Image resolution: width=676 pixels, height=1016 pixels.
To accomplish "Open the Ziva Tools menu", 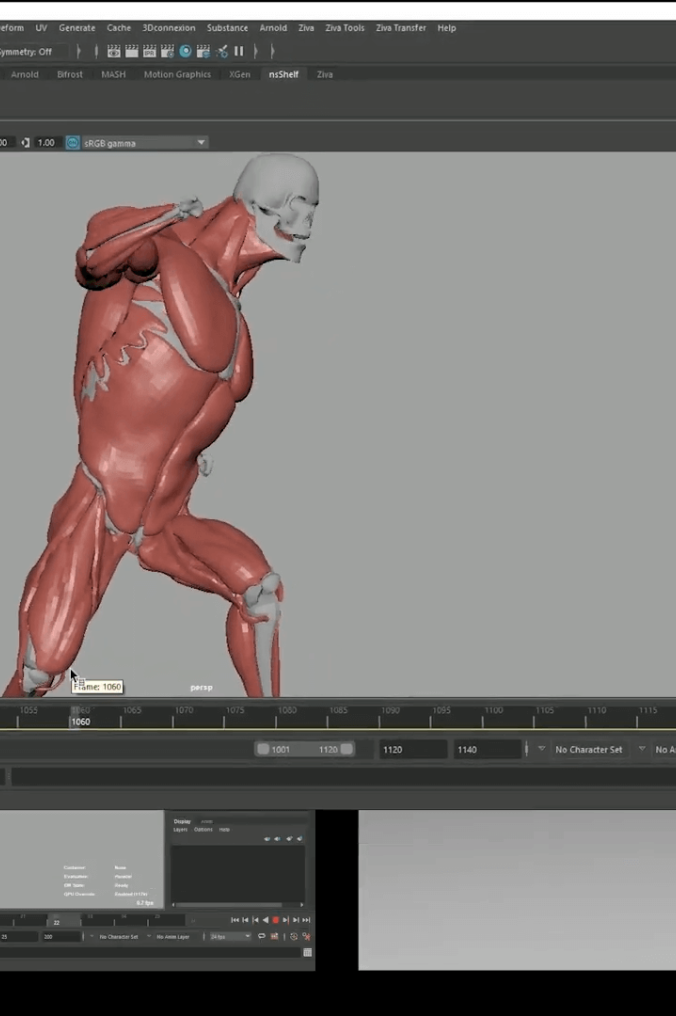I will [x=345, y=28].
